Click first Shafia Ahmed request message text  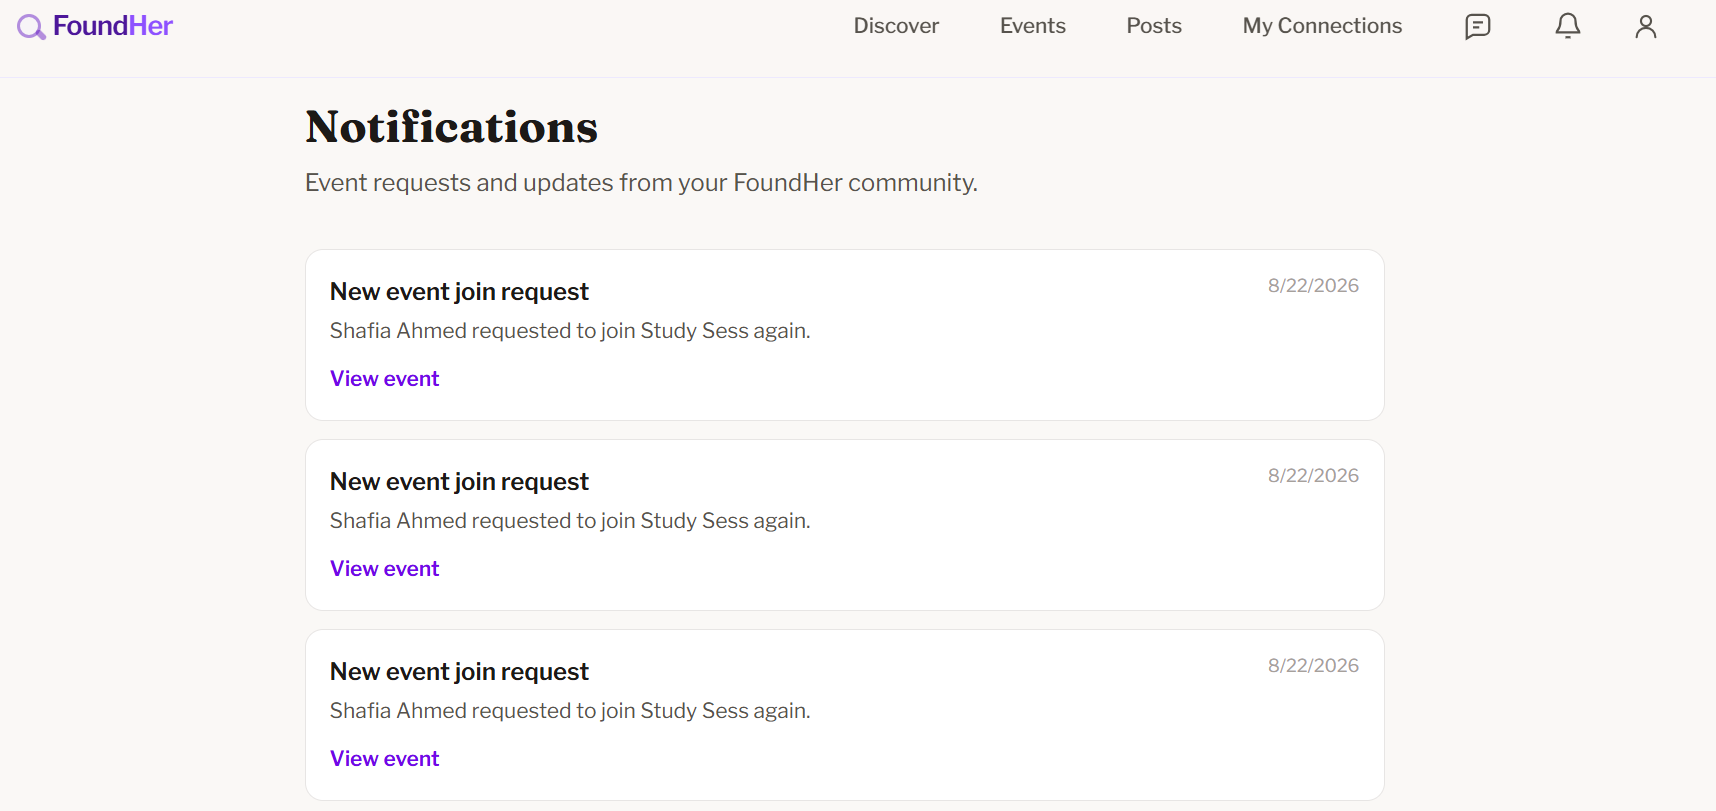(x=570, y=331)
